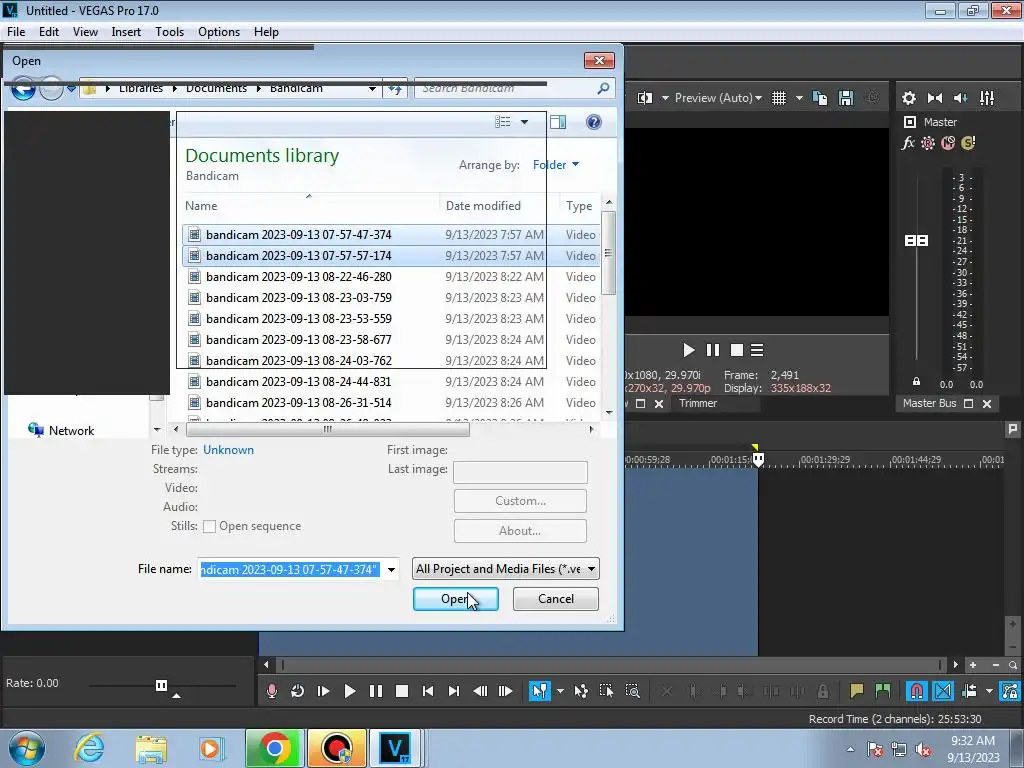Toggle Auto Ripple button

pos(969,691)
